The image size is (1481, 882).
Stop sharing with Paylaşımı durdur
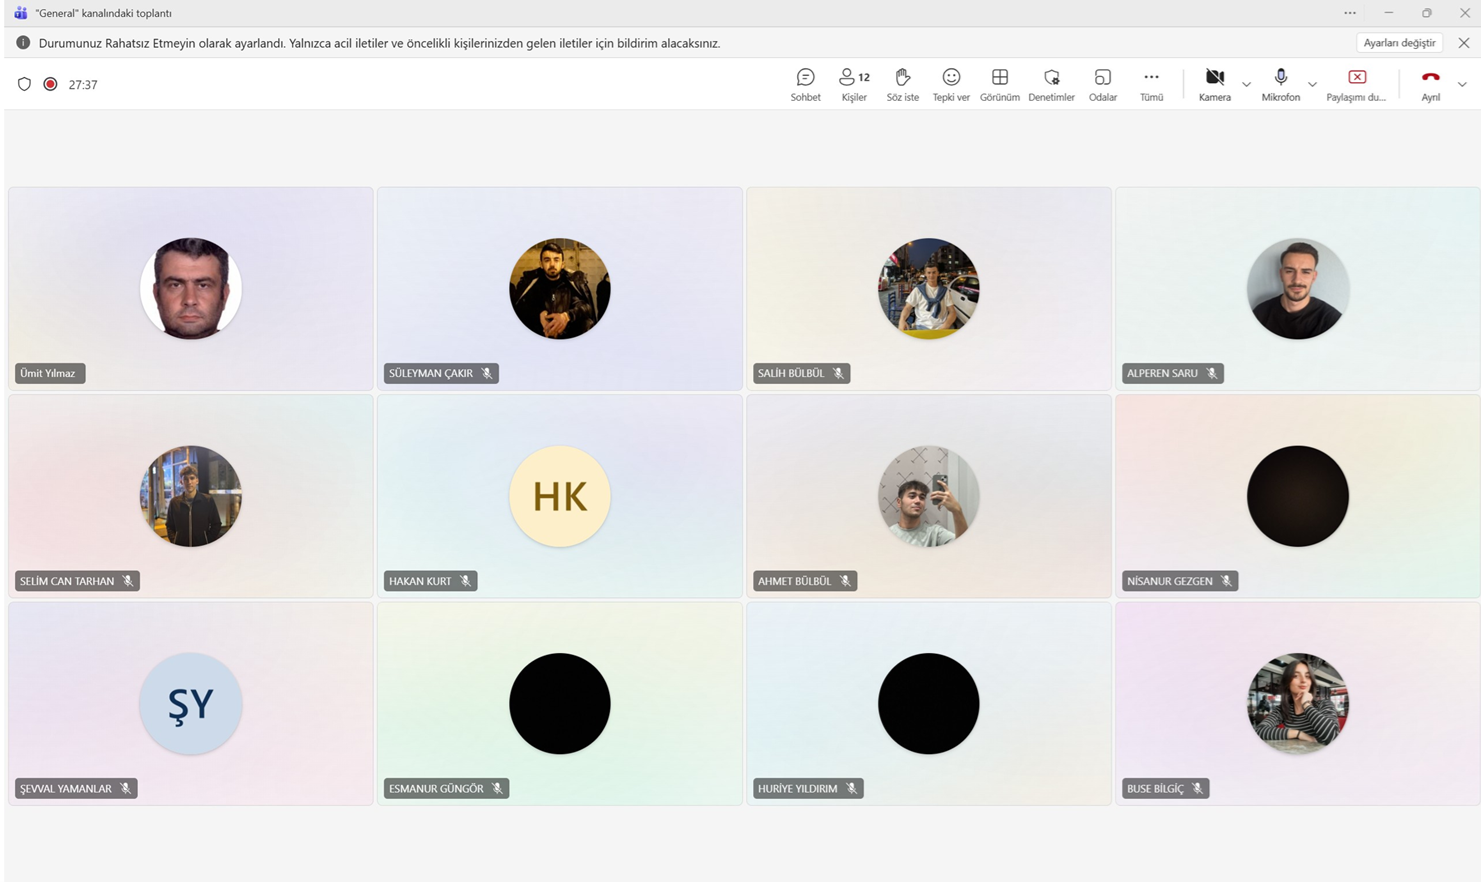click(1356, 85)
